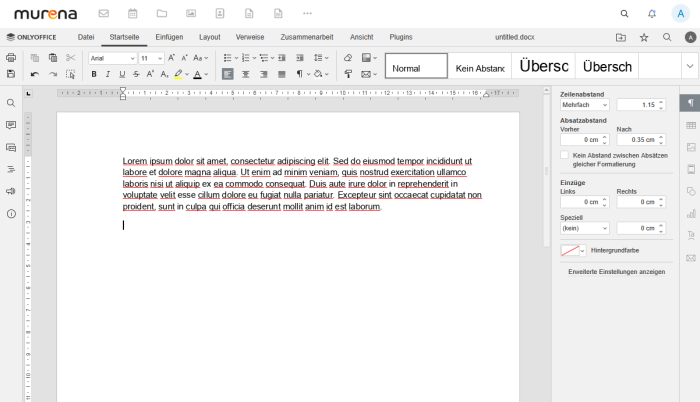Screen dimensions: 700x402
Task: Expand the paragraph styles gallery
Action: (689, 66)
